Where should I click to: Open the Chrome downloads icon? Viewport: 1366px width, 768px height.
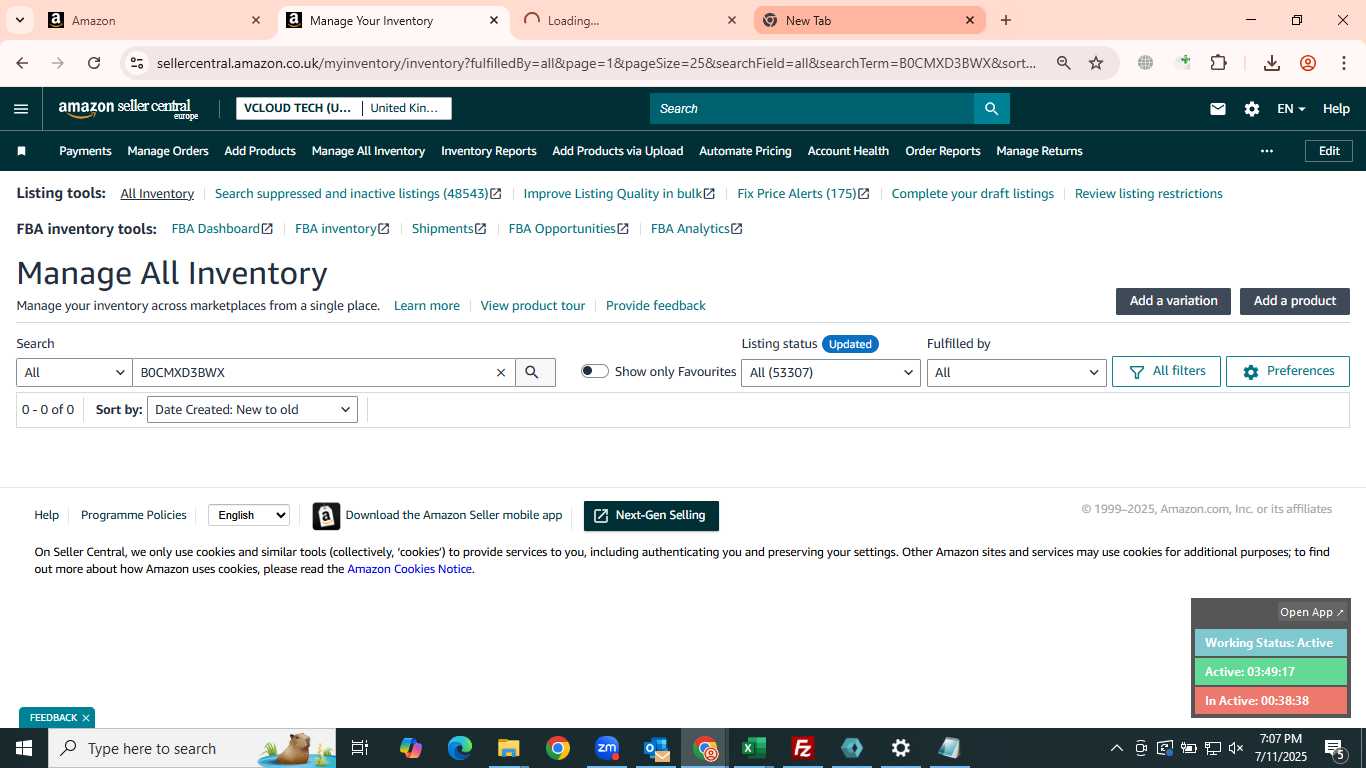pyautogui.click(x=1272, y=63)
